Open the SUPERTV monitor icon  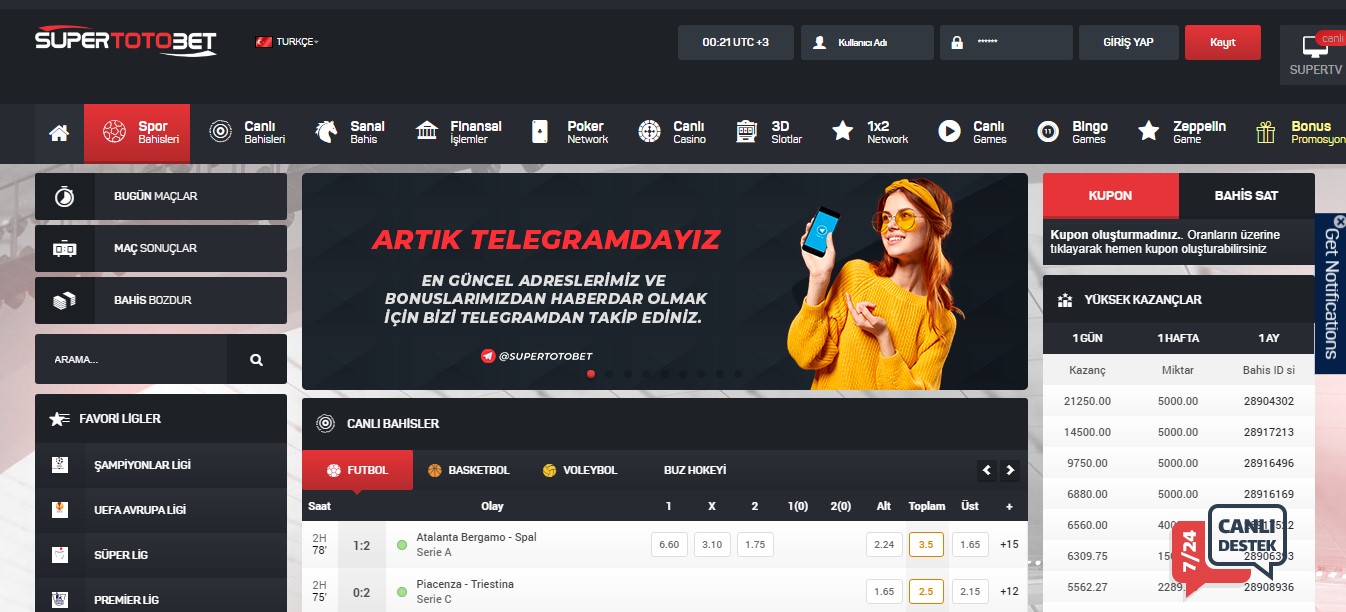(x=1315, y=46)
